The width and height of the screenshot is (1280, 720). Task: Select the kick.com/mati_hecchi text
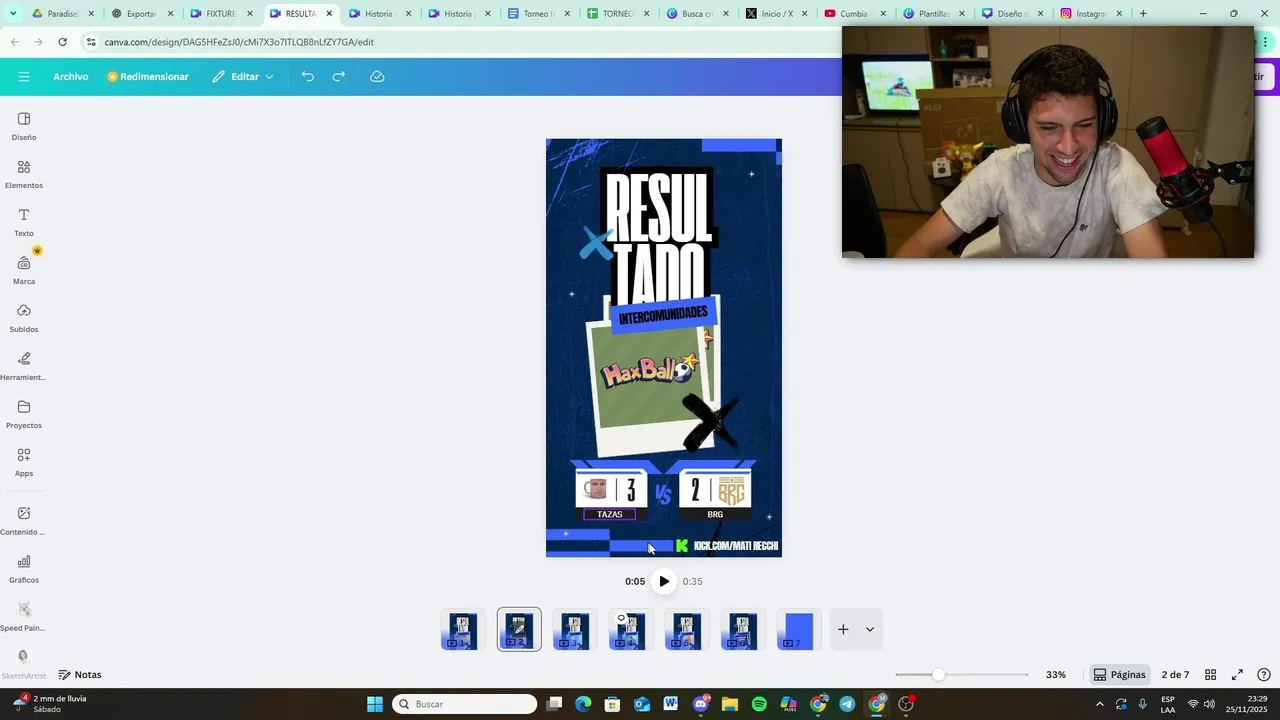click(736, 546)
